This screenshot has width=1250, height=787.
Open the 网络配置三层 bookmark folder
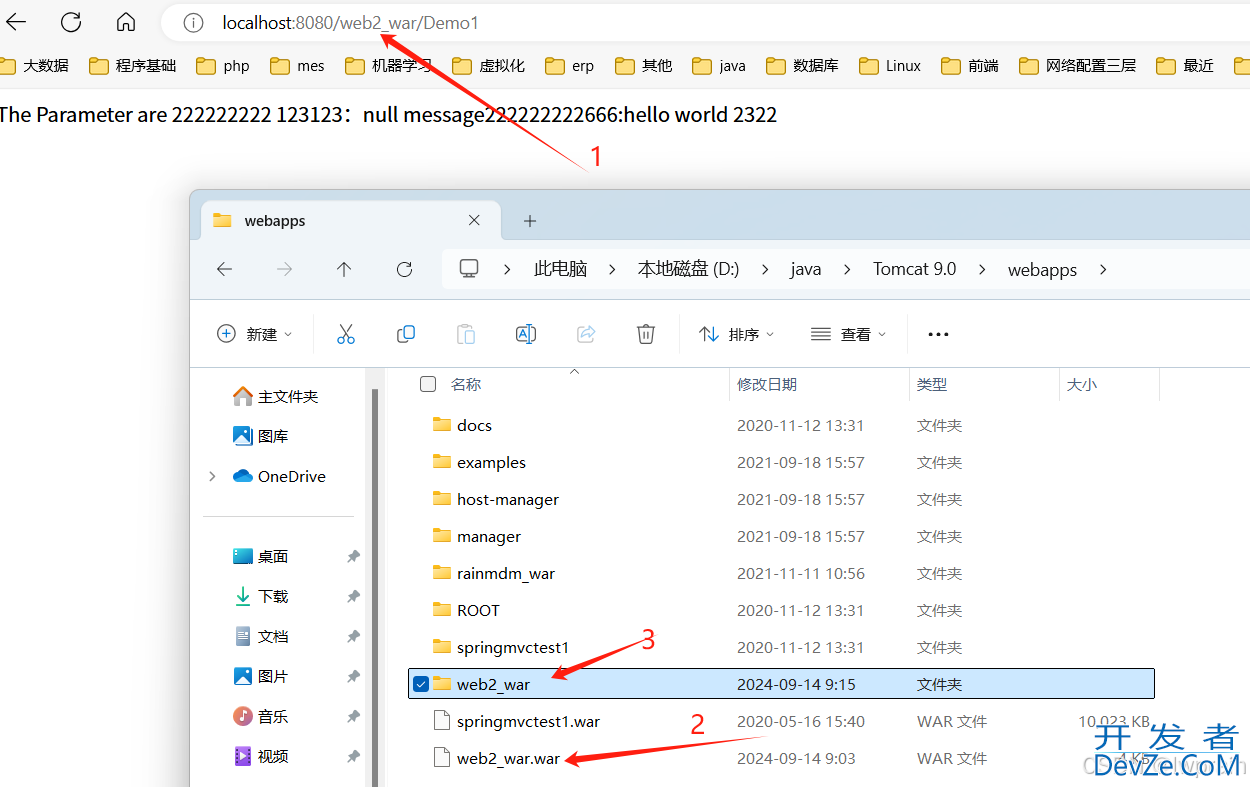pyautogui.click(x=1078, y=66)
